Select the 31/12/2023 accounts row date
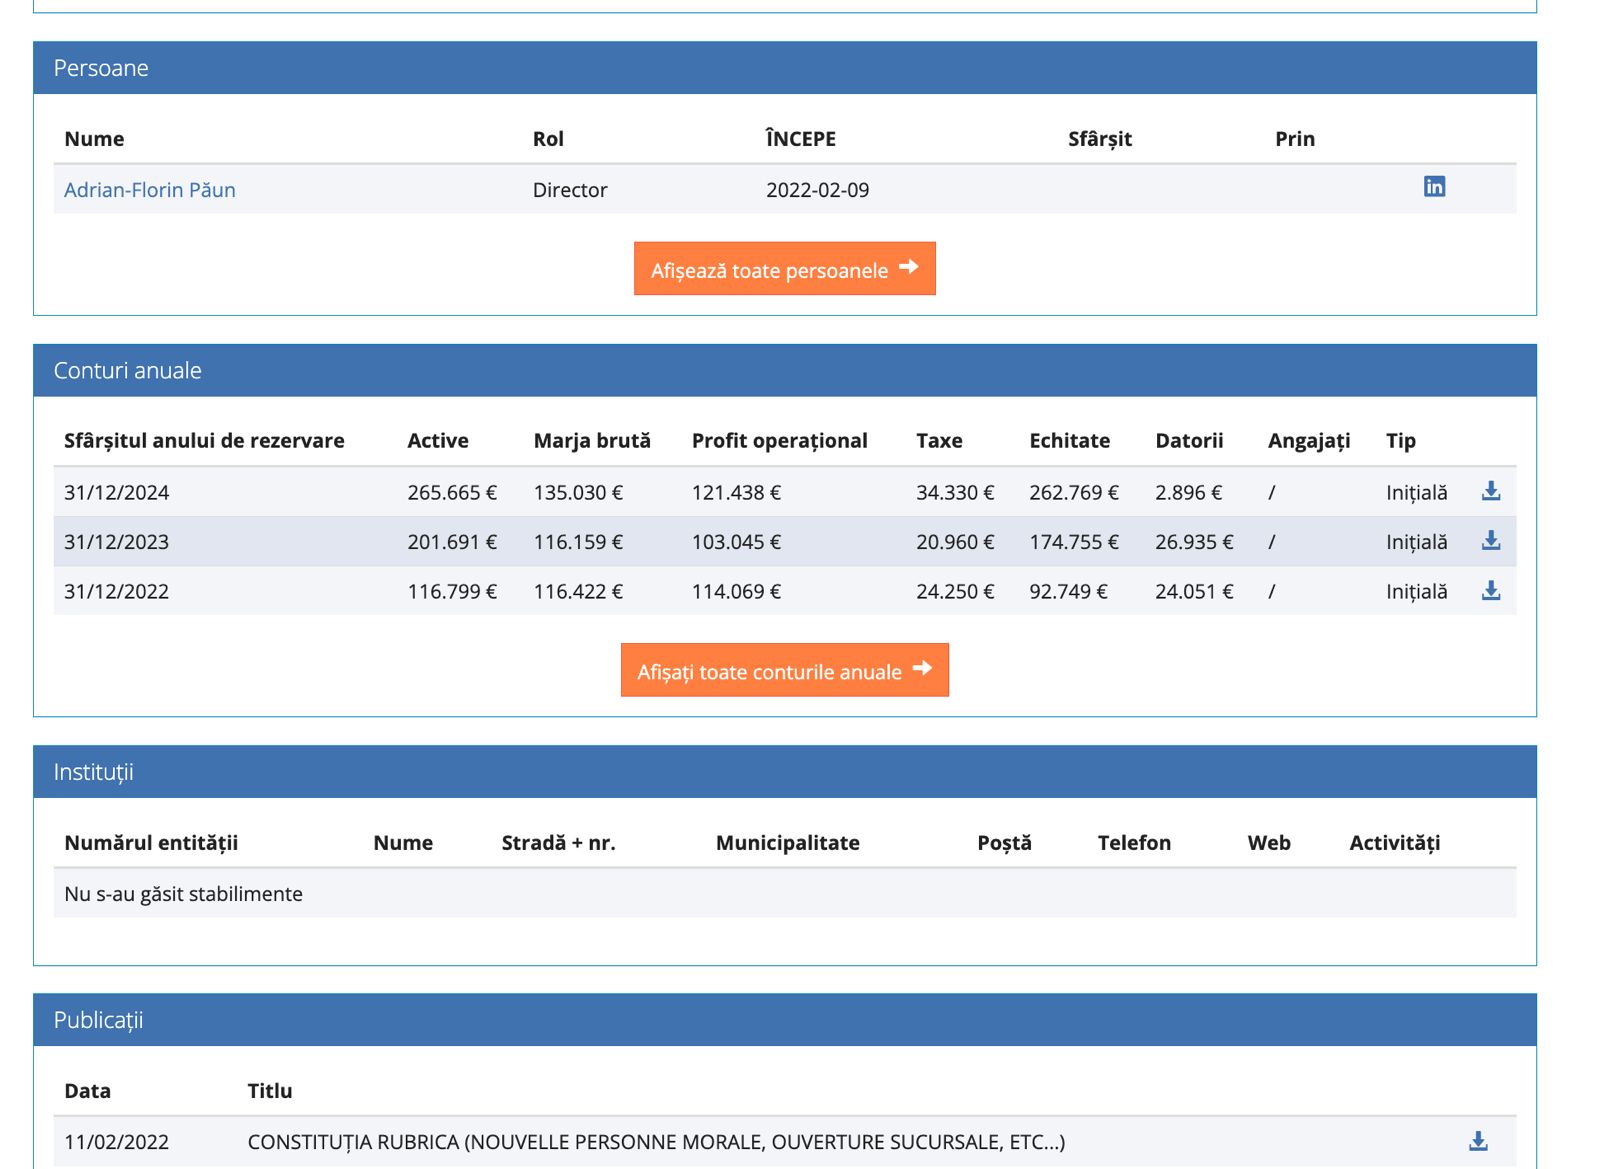 tap(117, 542)
